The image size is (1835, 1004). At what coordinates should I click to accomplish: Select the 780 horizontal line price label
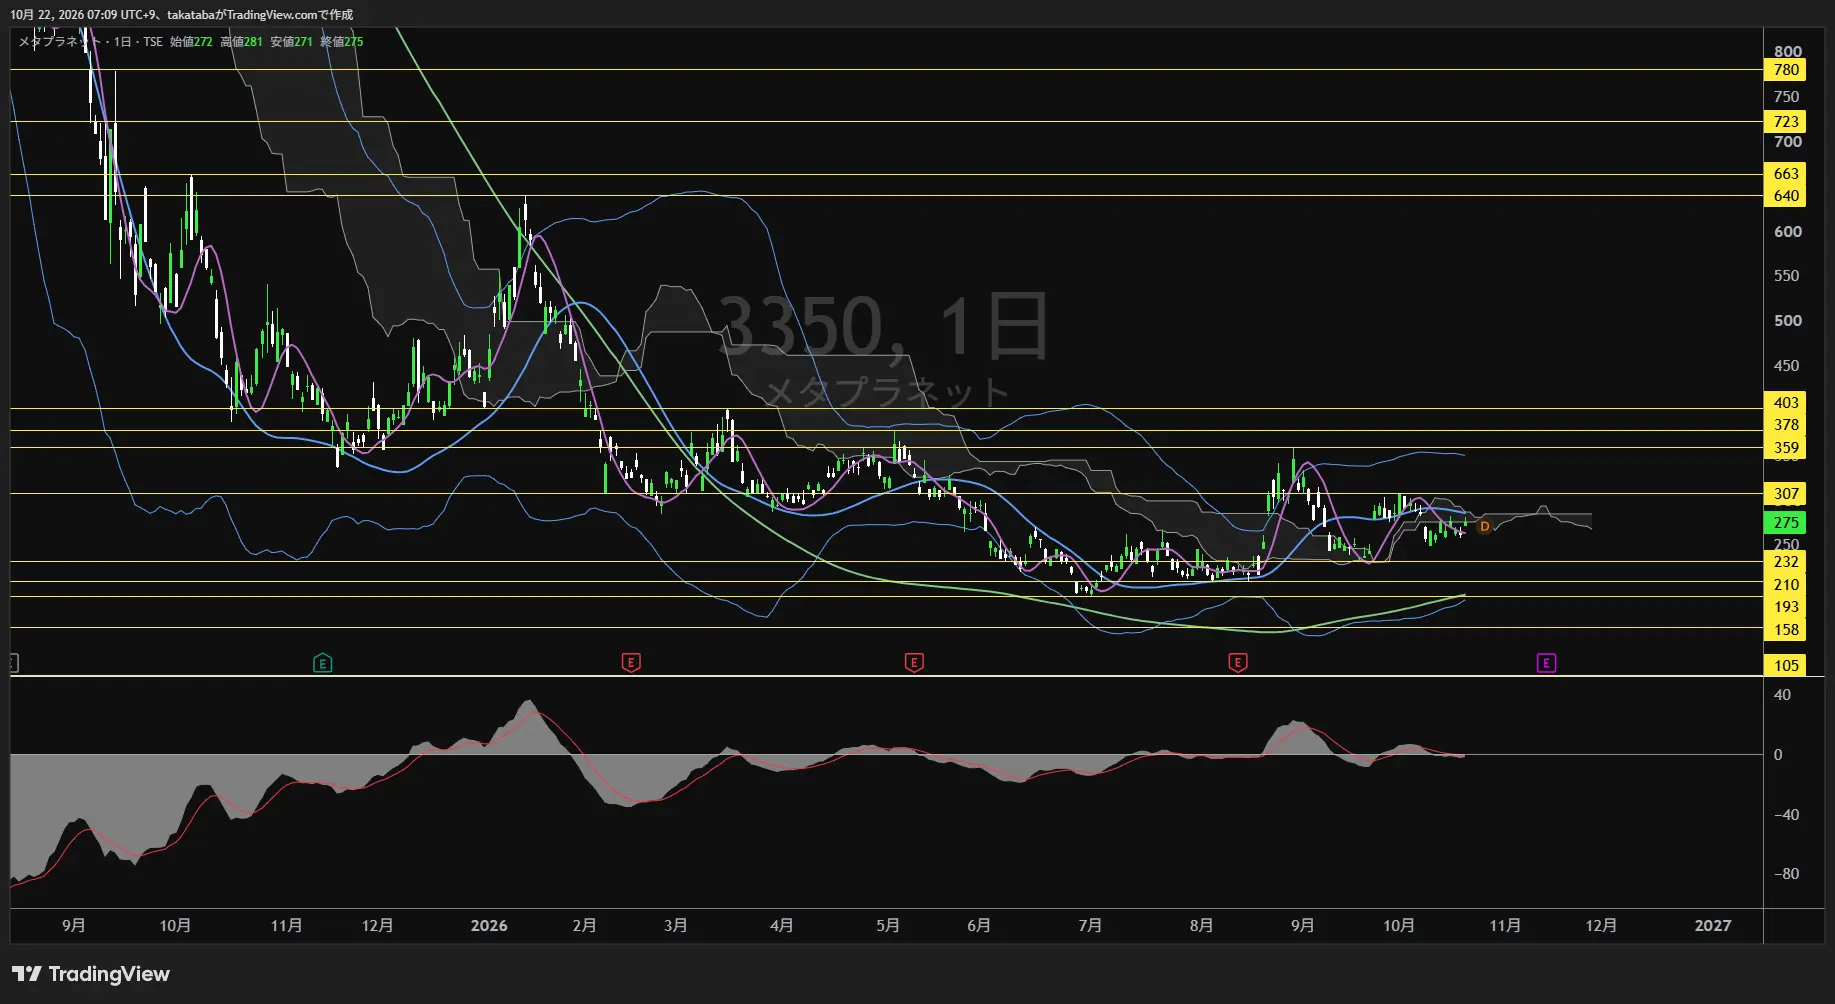pos(1785,70)
